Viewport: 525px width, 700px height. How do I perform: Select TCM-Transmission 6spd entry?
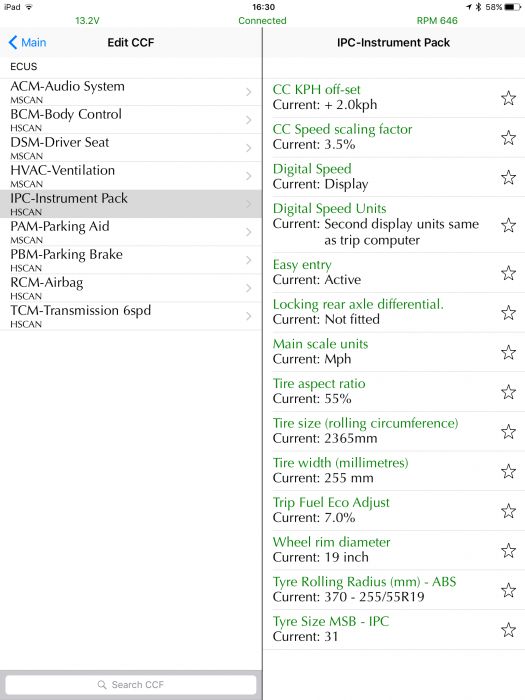(x=131, y=316)
